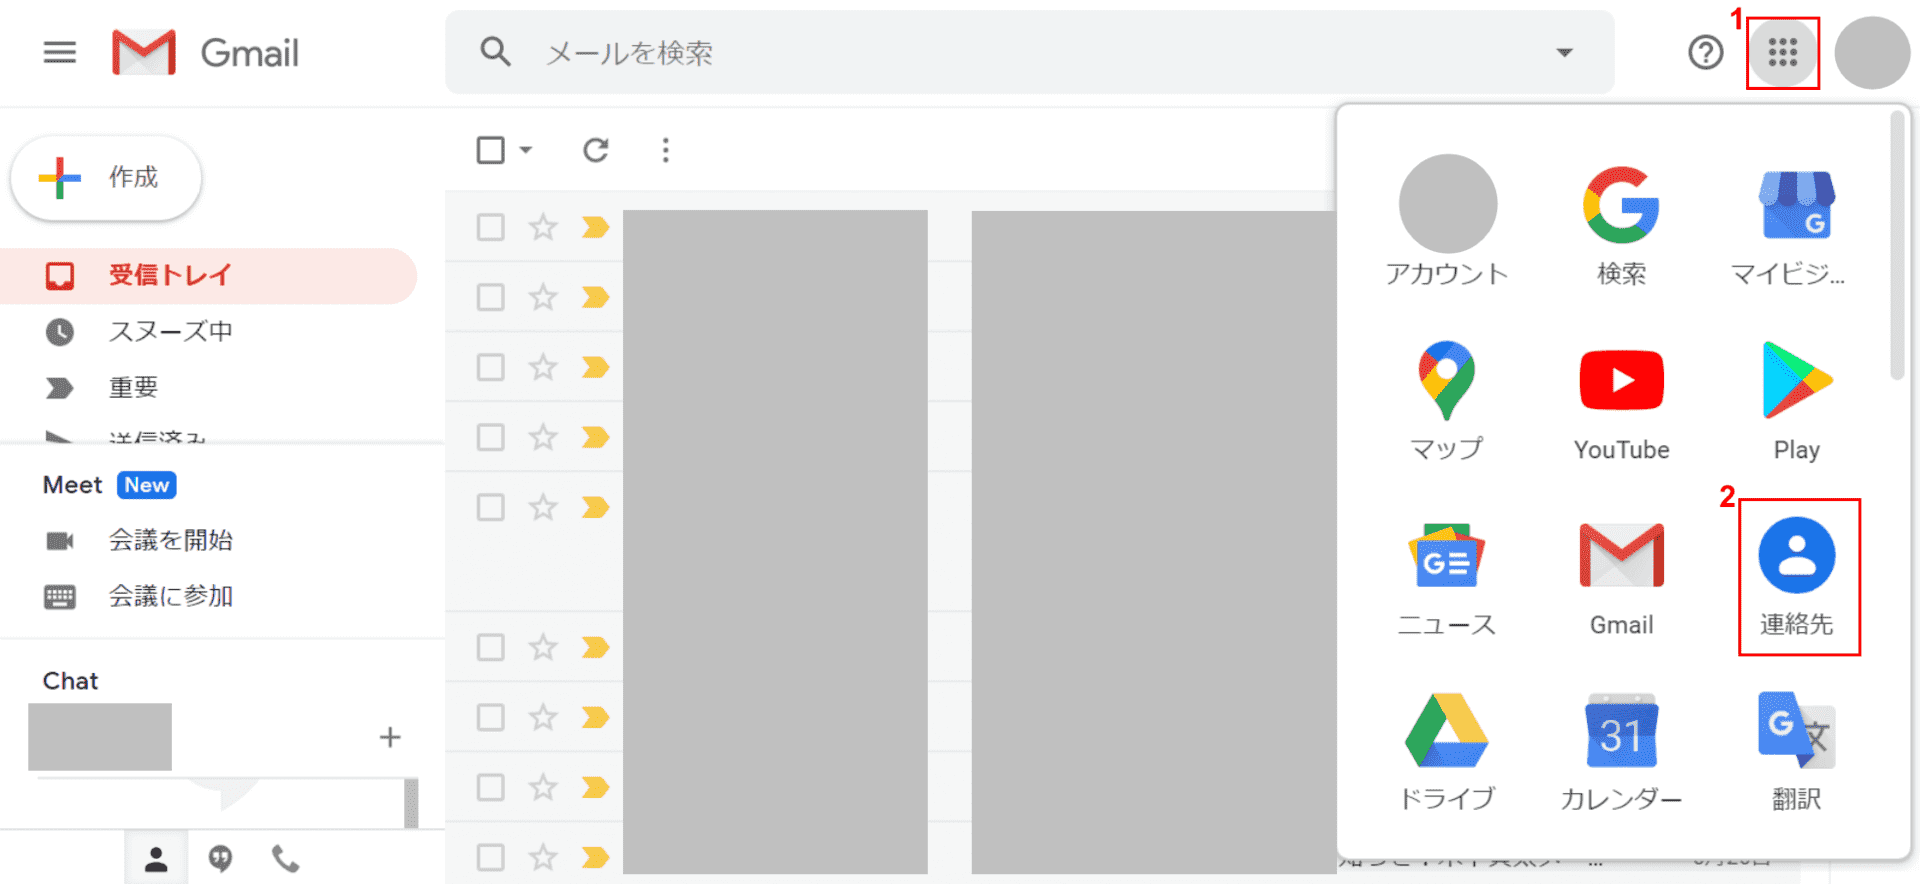Image resolution: width=1920 pixels, height=884 pixels.
Task: Check the fifth email's checkbox
Action: tap(490, 507)
